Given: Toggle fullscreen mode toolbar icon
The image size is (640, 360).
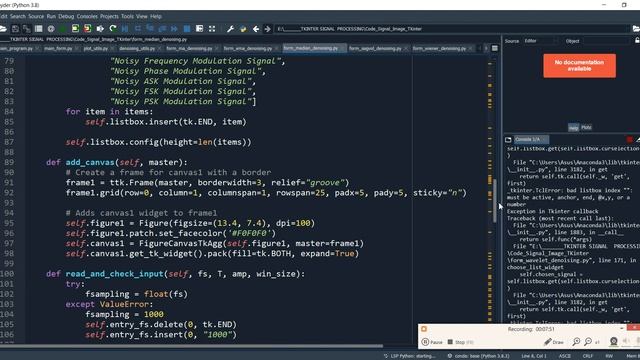Looking at the screenshot, I should pos(211,29).
